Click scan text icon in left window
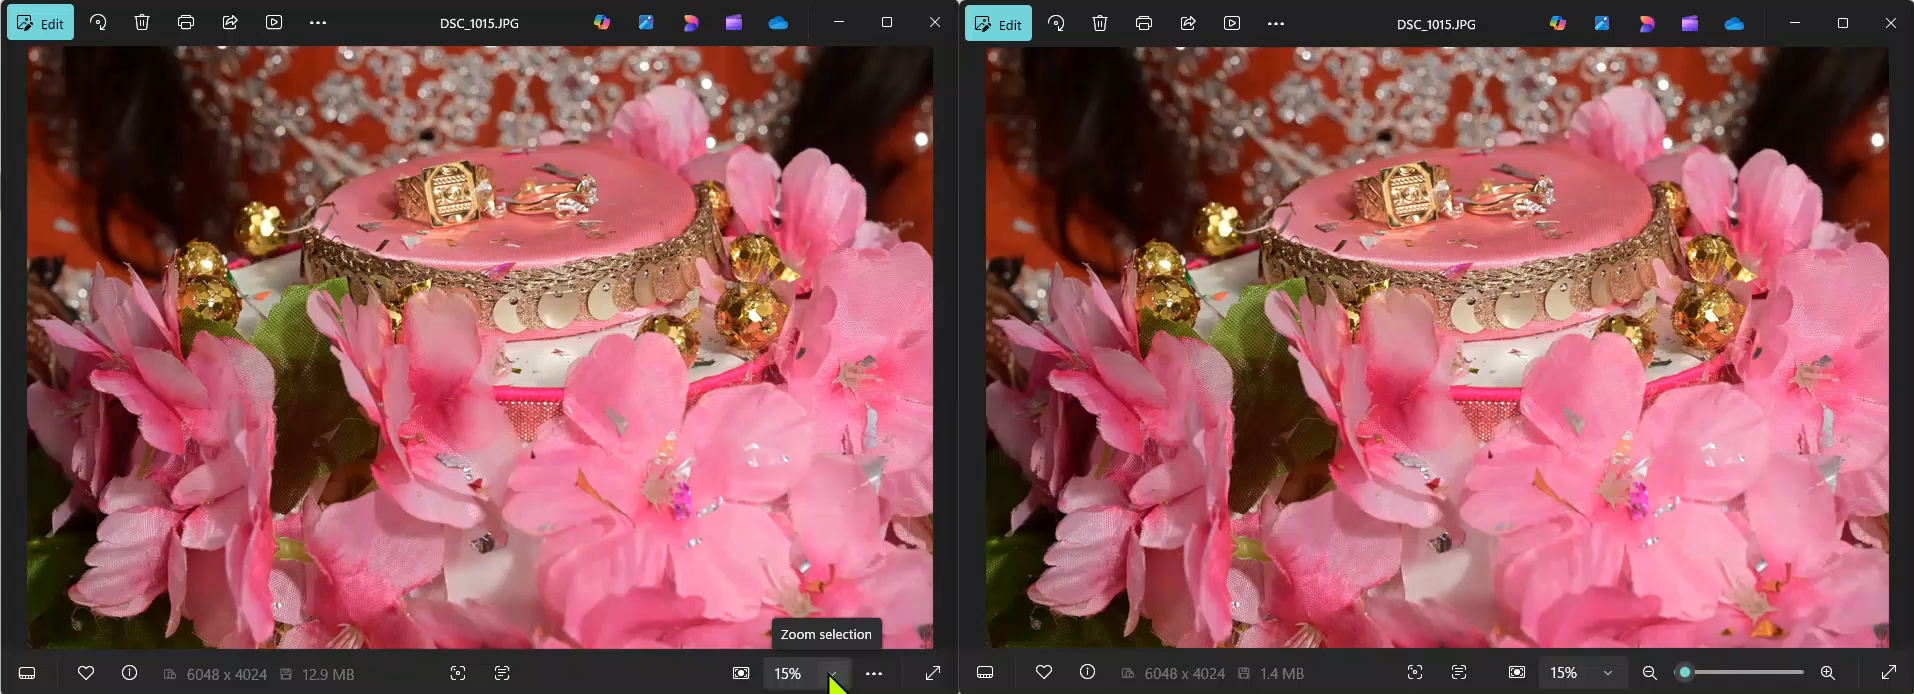Screen dimensions: 1914x694 pos(502,673)
